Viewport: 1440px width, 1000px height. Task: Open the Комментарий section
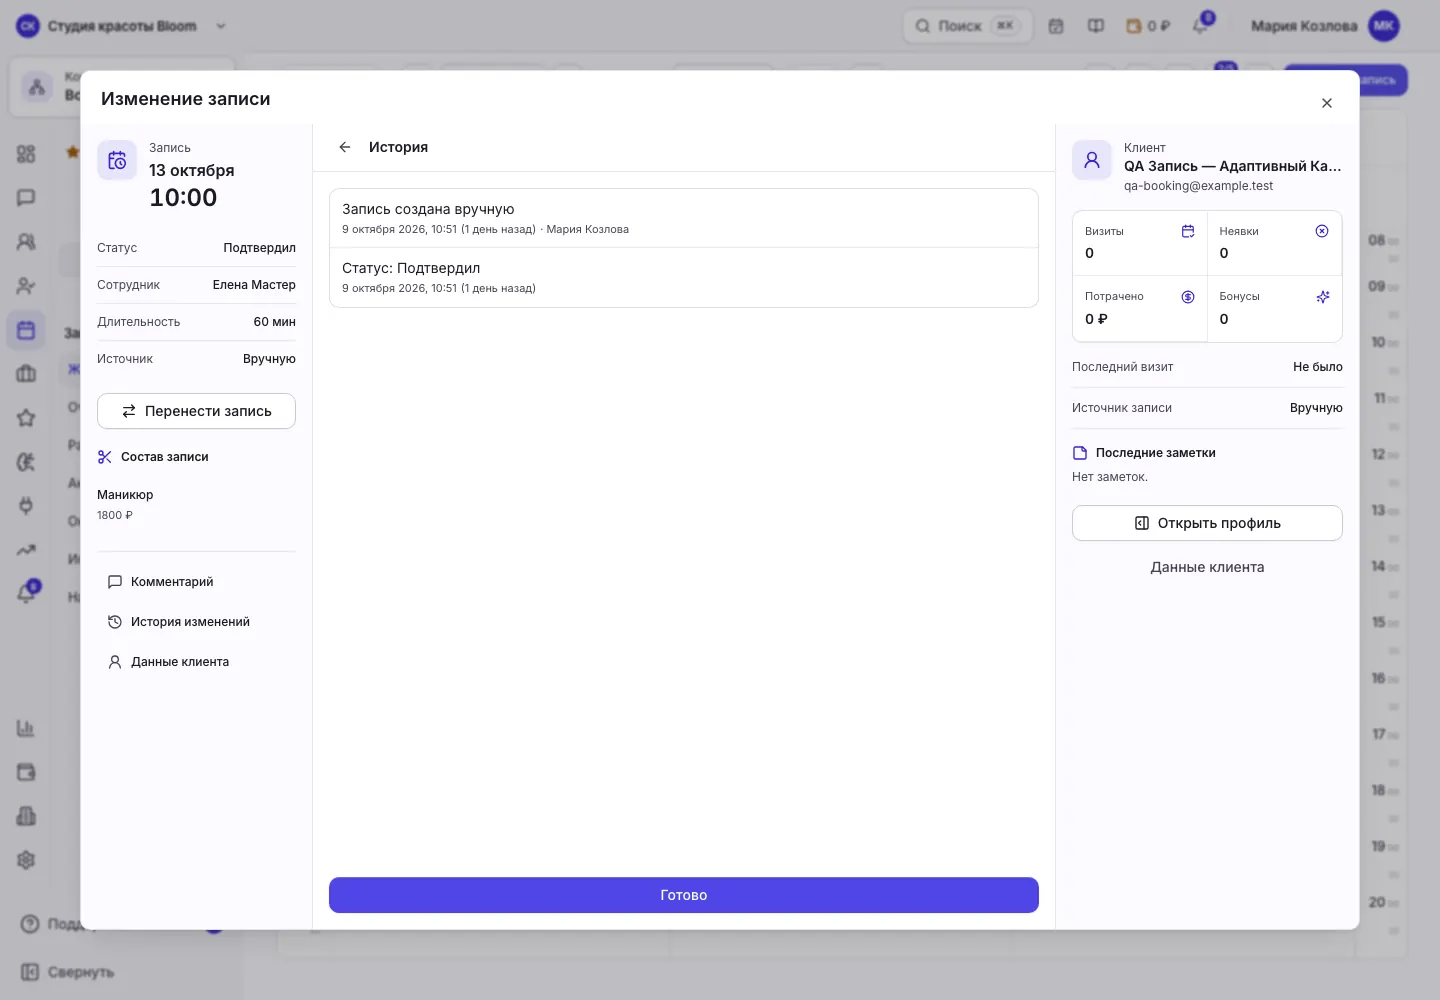coord(160,582)
